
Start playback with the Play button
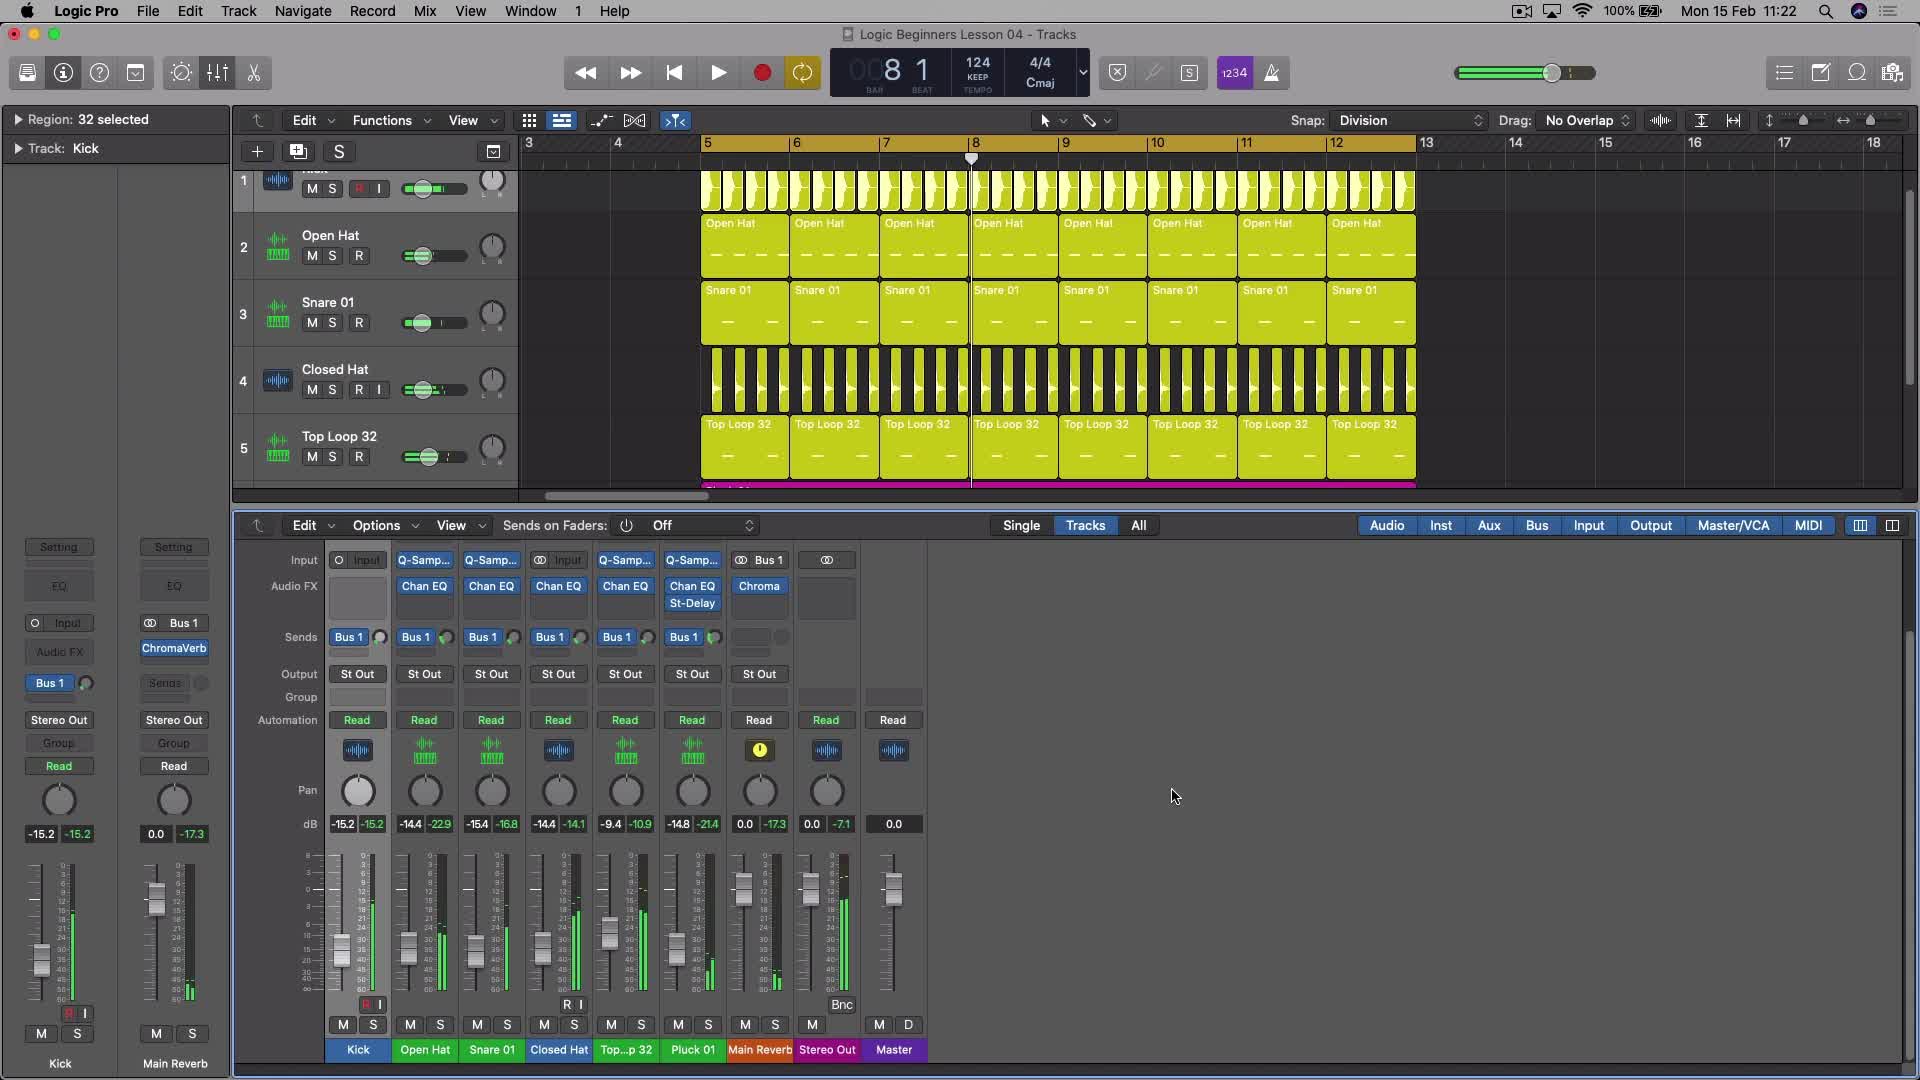pos(718,73)
